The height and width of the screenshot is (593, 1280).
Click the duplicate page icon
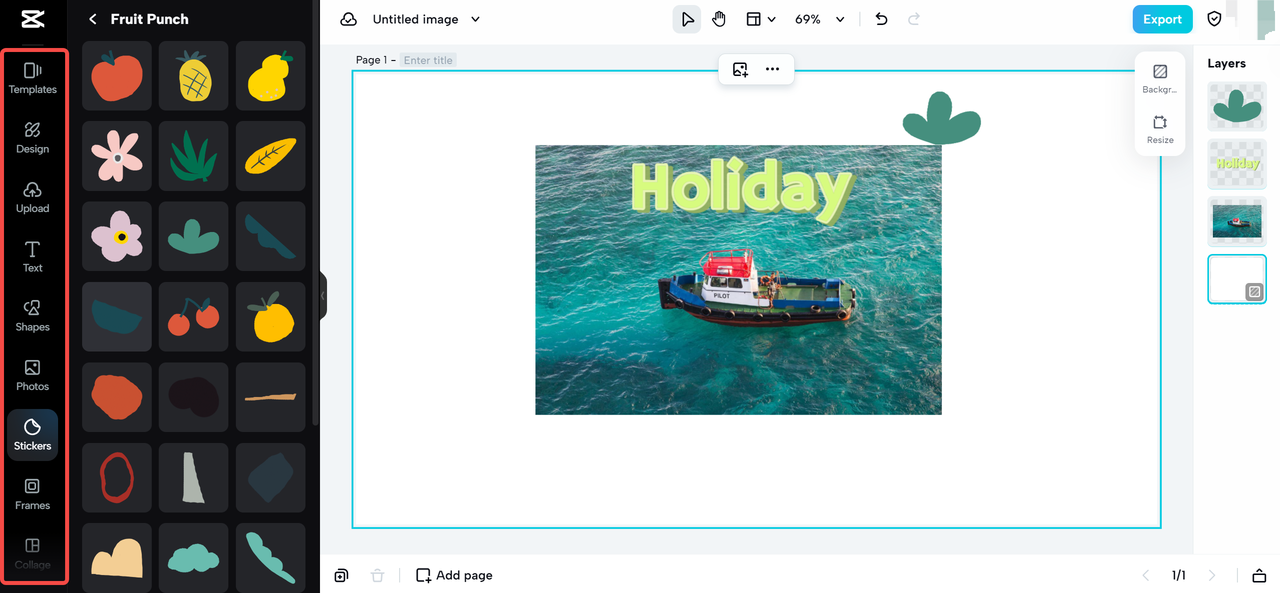tap(341, 575)
